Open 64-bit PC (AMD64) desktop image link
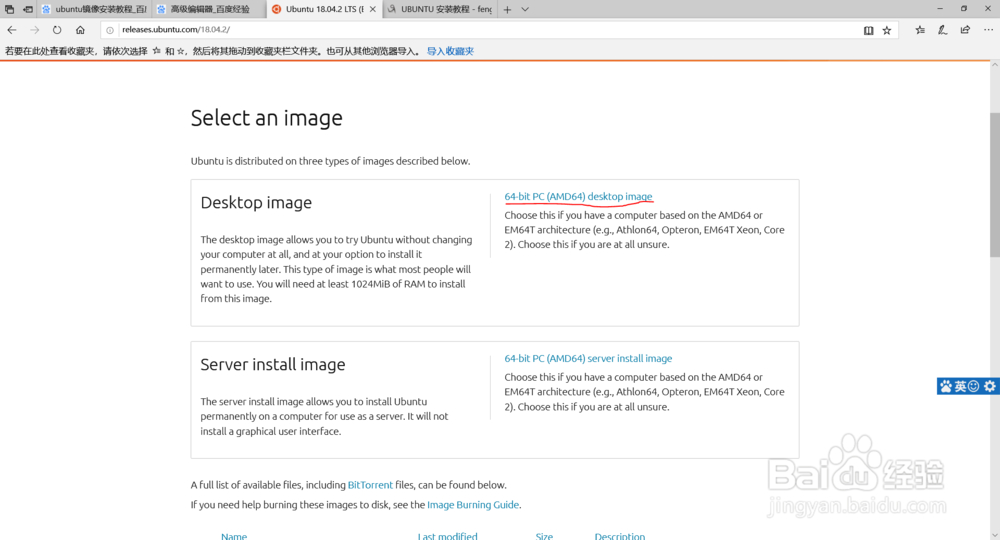Viewport: 1000px width, 540px height. (x=578, y=196)
